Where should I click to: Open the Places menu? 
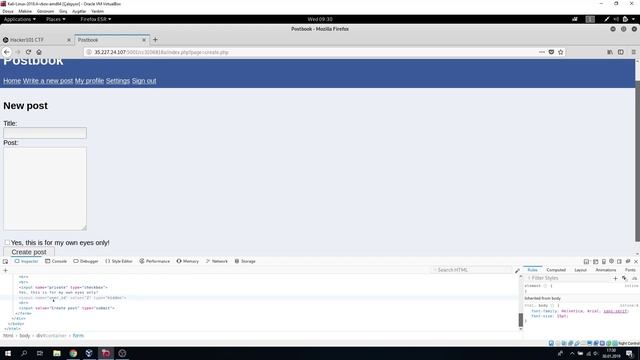(x=56, y=19)
